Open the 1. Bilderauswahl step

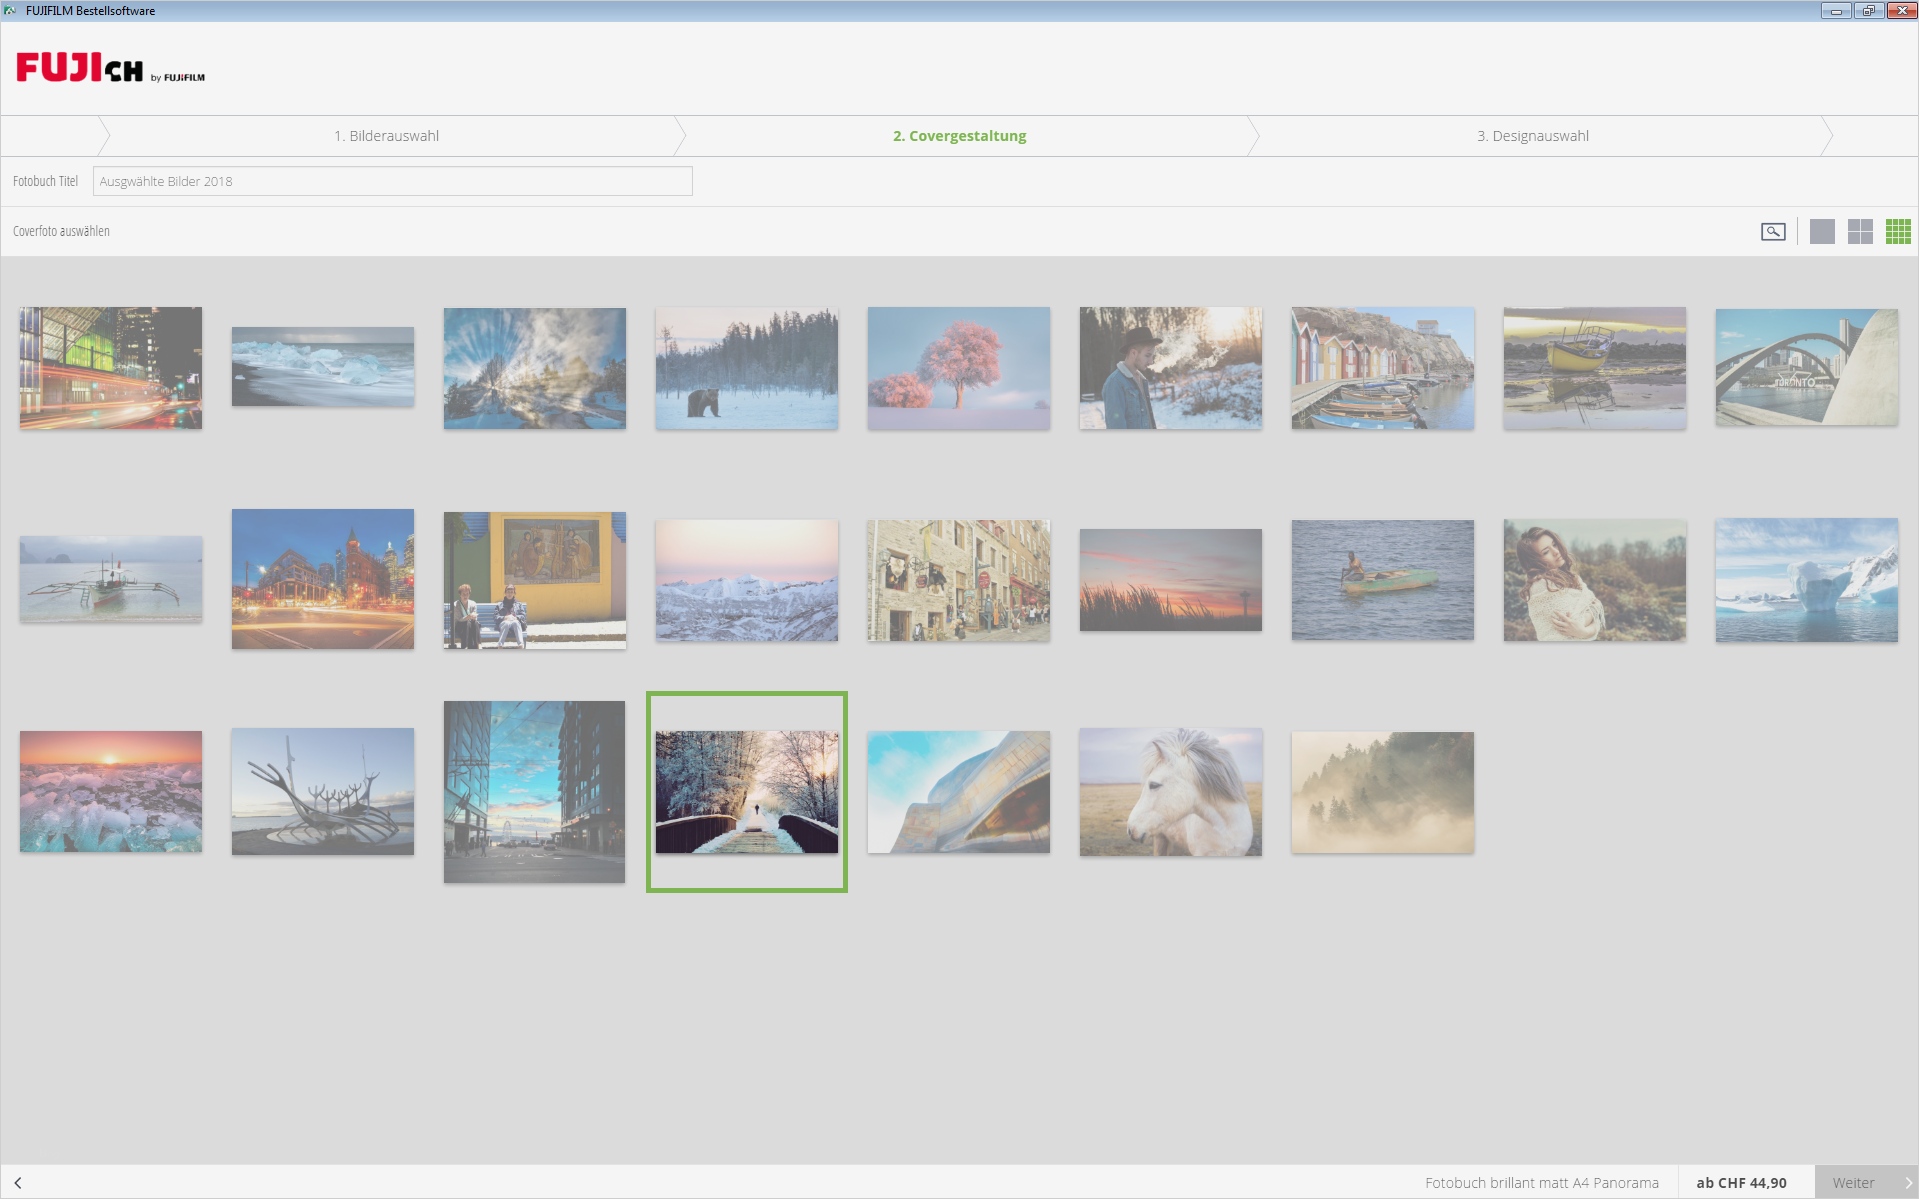tap(386, 136)
